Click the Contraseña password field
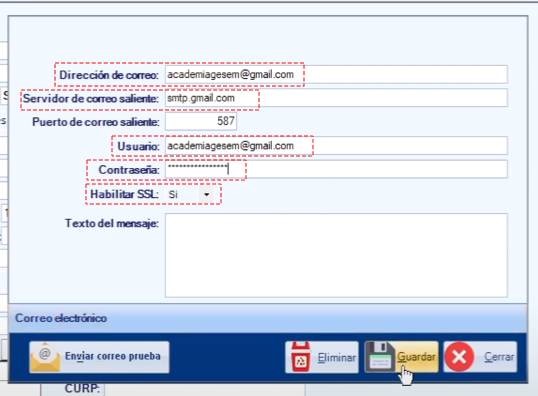Image resolution: width=538 pixels, height=396 pixels. pyautogui.click(x=336, y=169)
